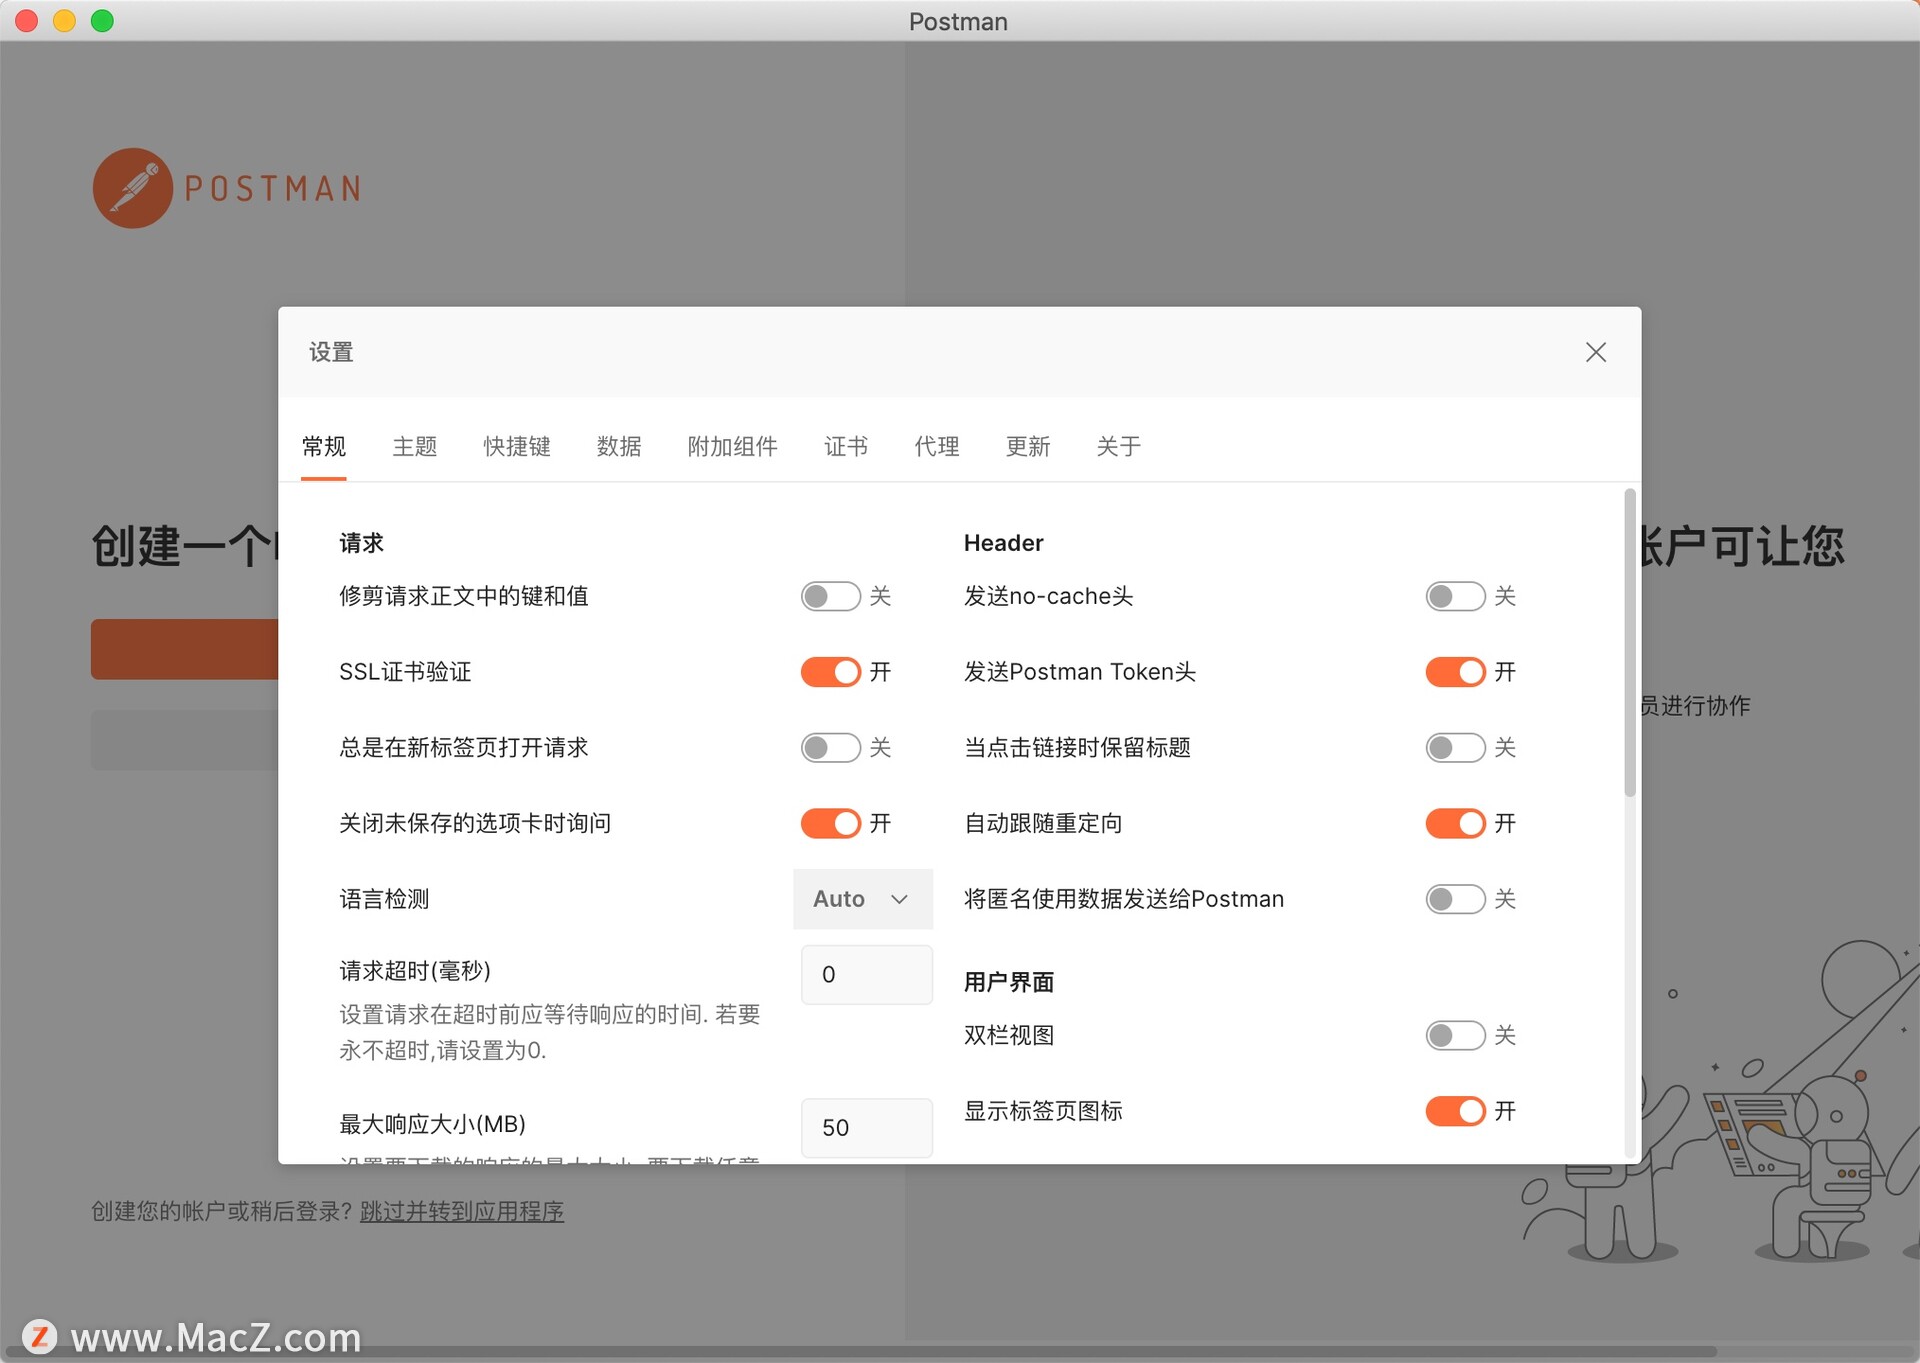Open the 语言检测 Auto dropdown
The width and height of the screenshot is (1920, 1363).
[862, 899]
